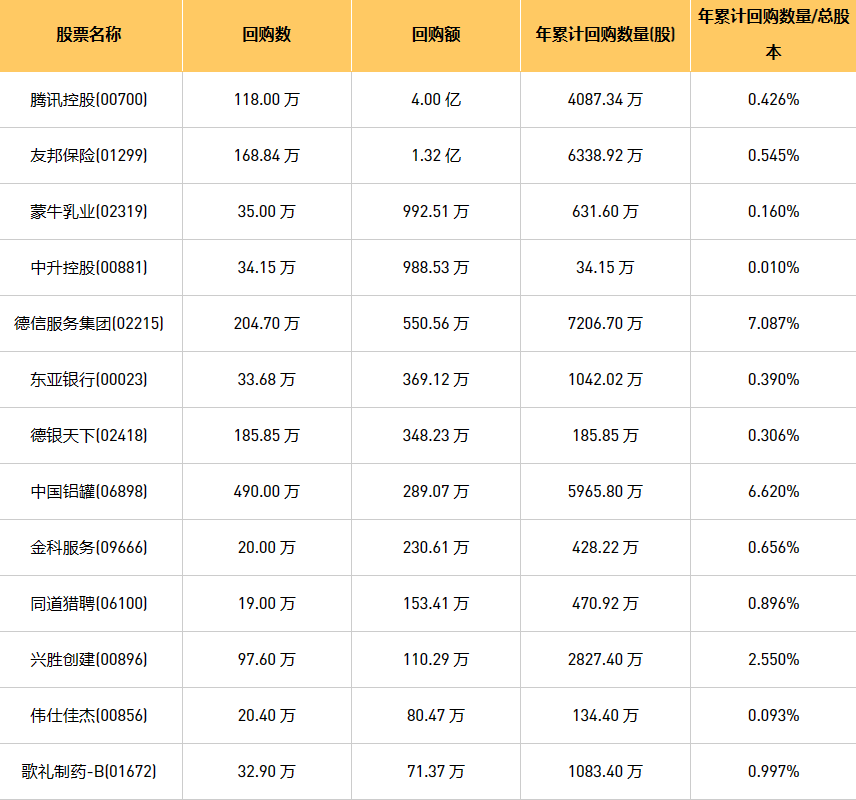This screenshot has height=800, width=856.
Task: Click the 230.61 万 buyback amount cell
Action: pos(436,547)
